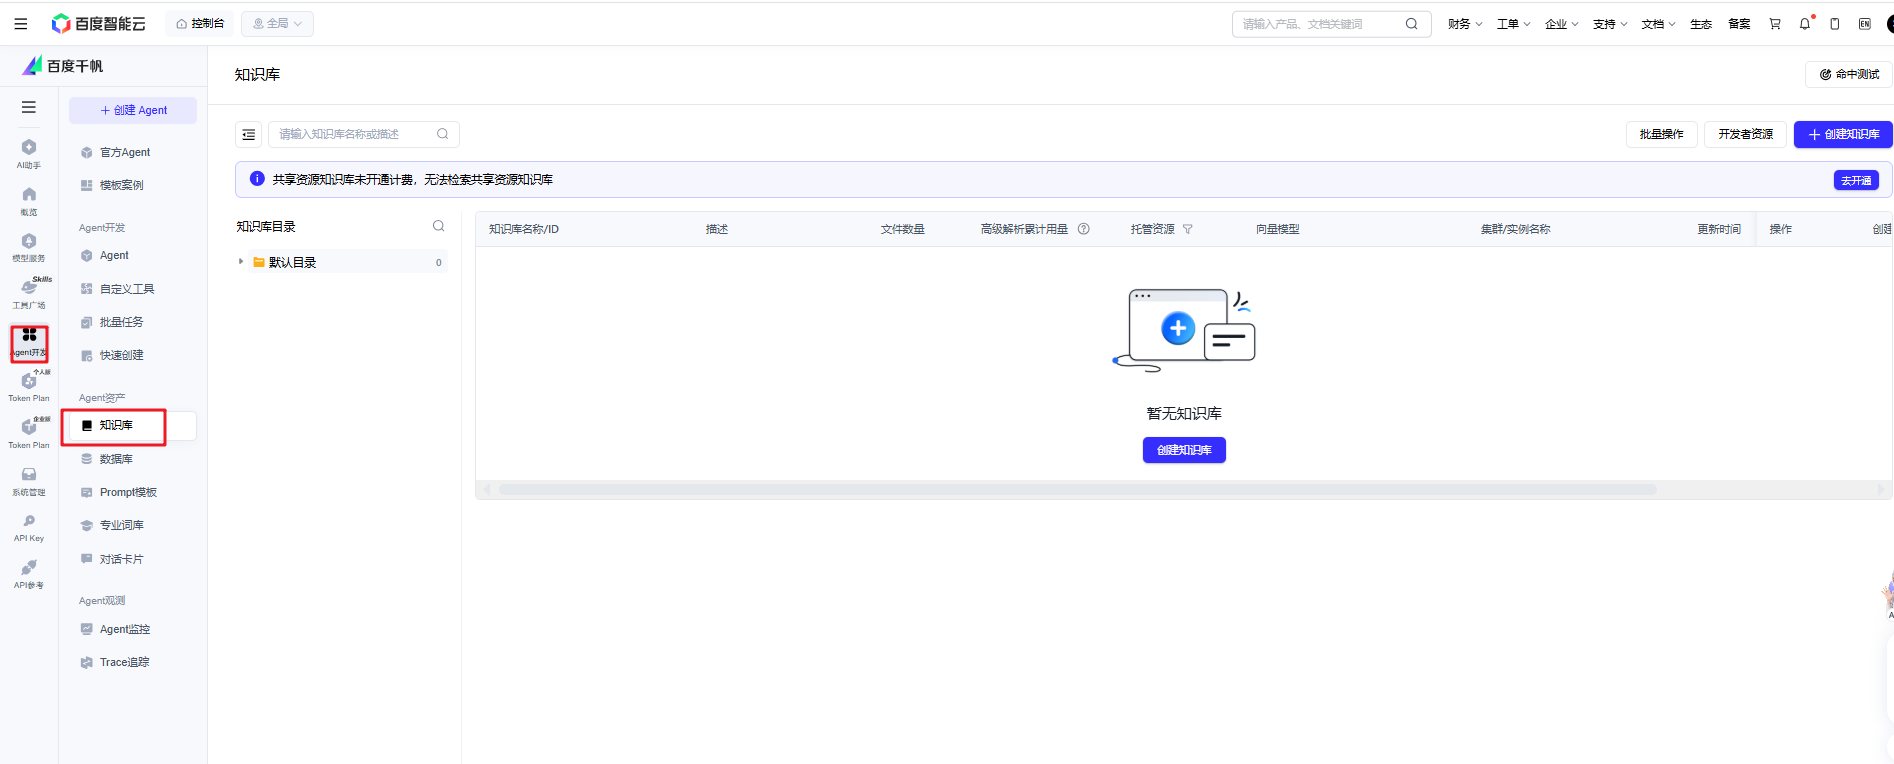Click 创建知识库 below the 暂无知识库 message

click(x=1184, y=450)
